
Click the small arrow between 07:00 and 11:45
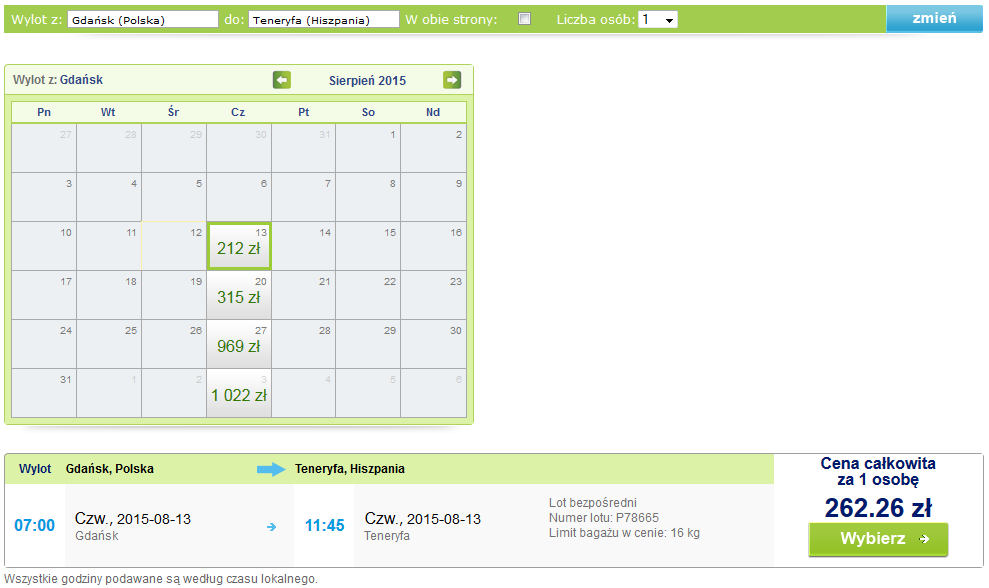click(x=271, y=527)
